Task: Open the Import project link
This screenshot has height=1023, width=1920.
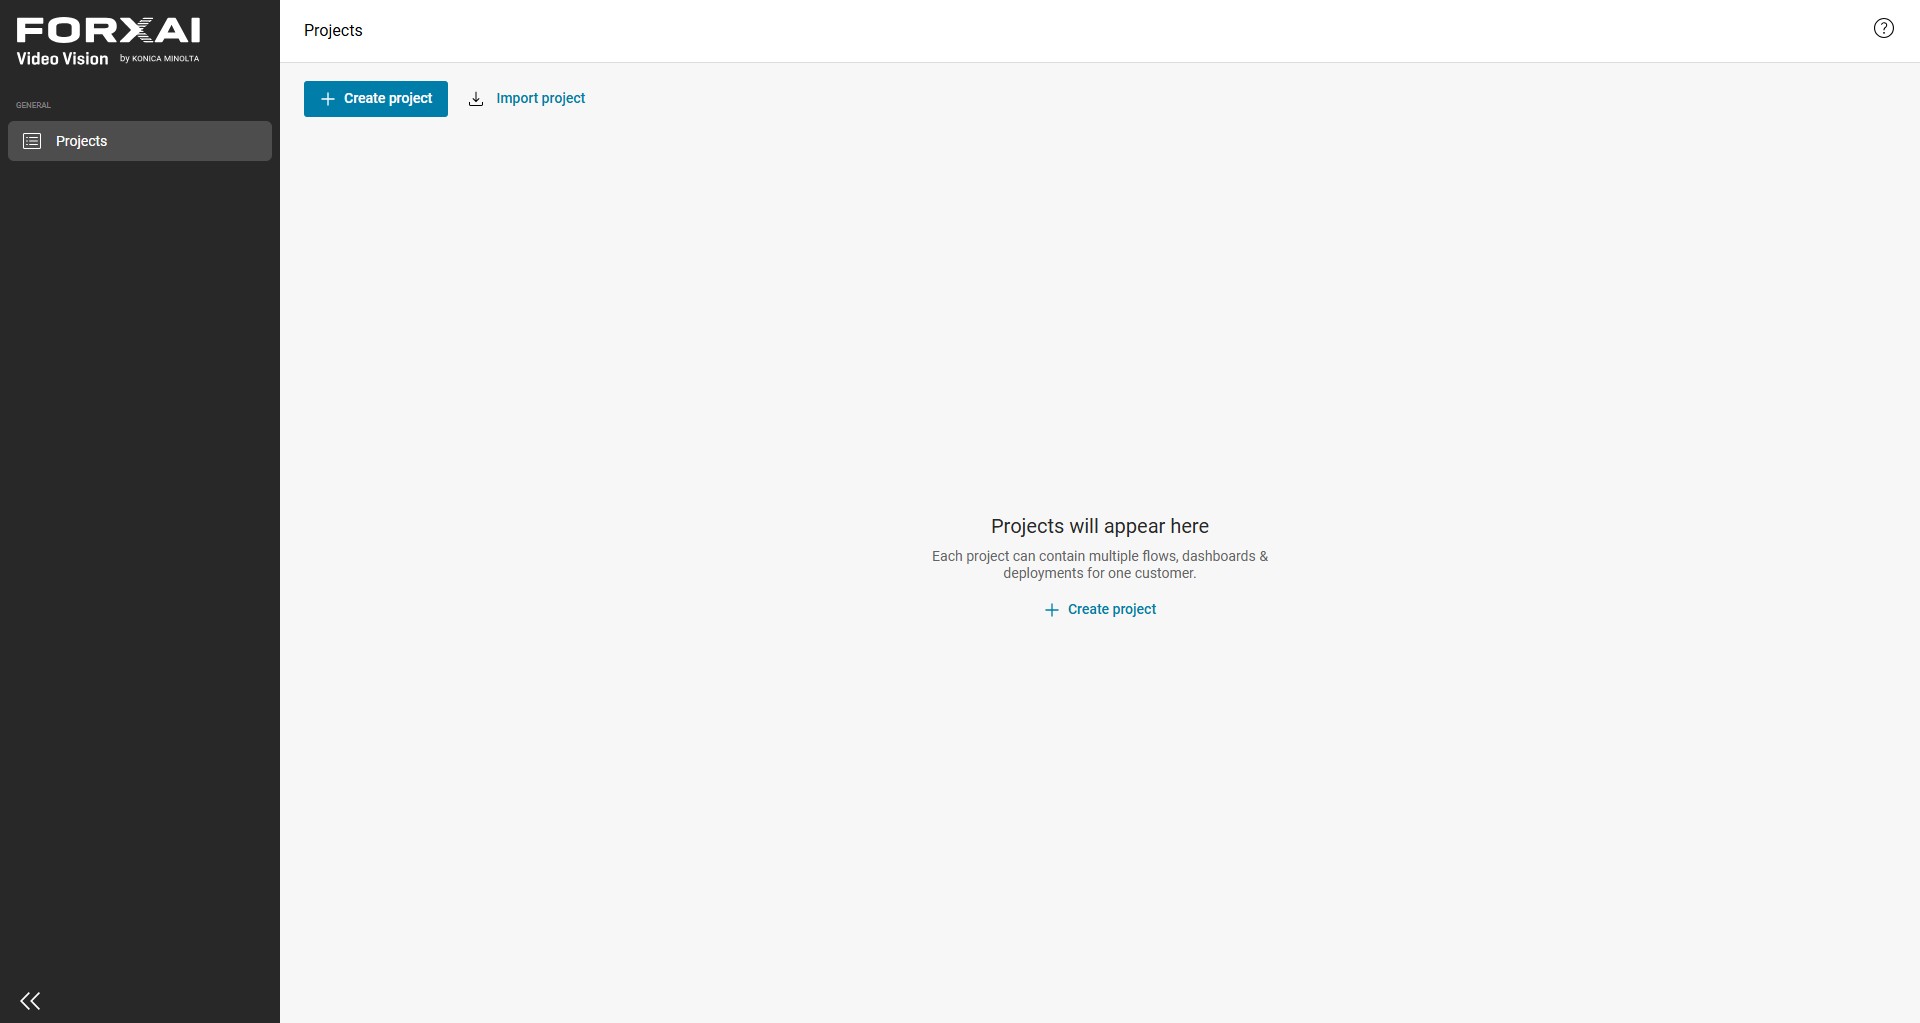Action: click(527, 99)
